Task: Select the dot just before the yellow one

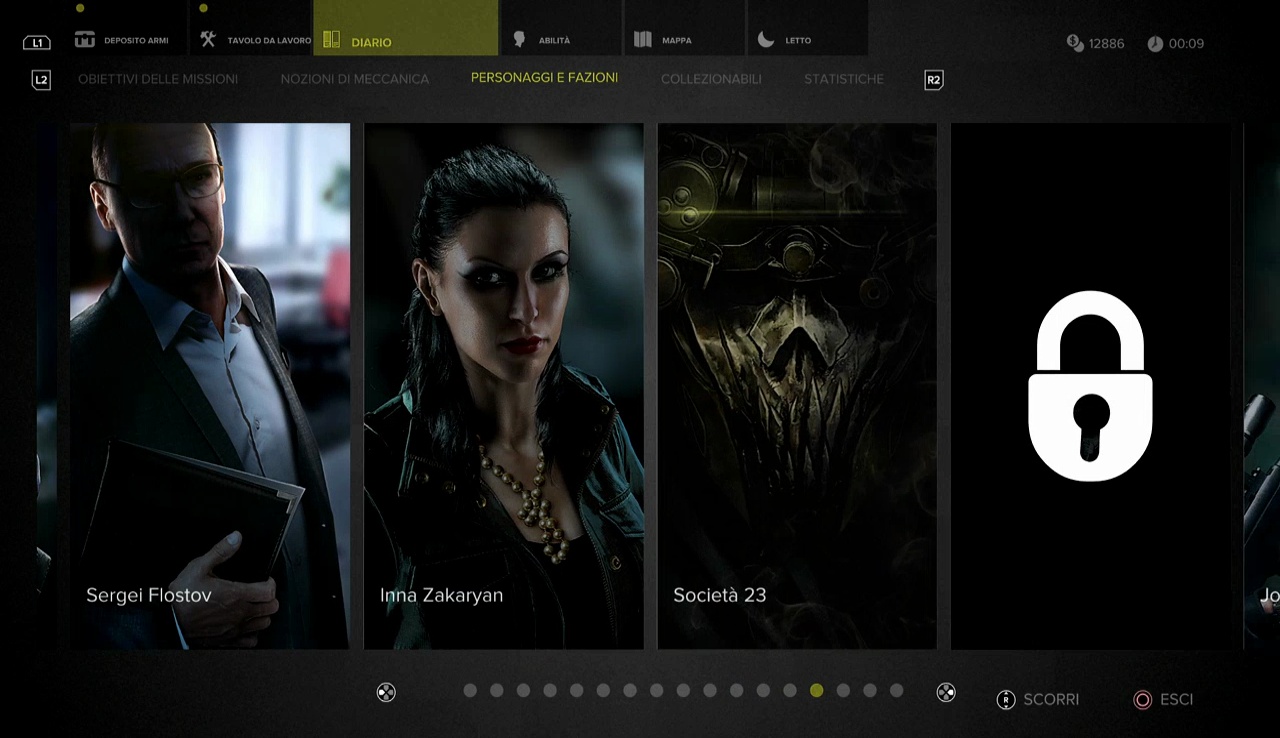Action: click(790, 690)
